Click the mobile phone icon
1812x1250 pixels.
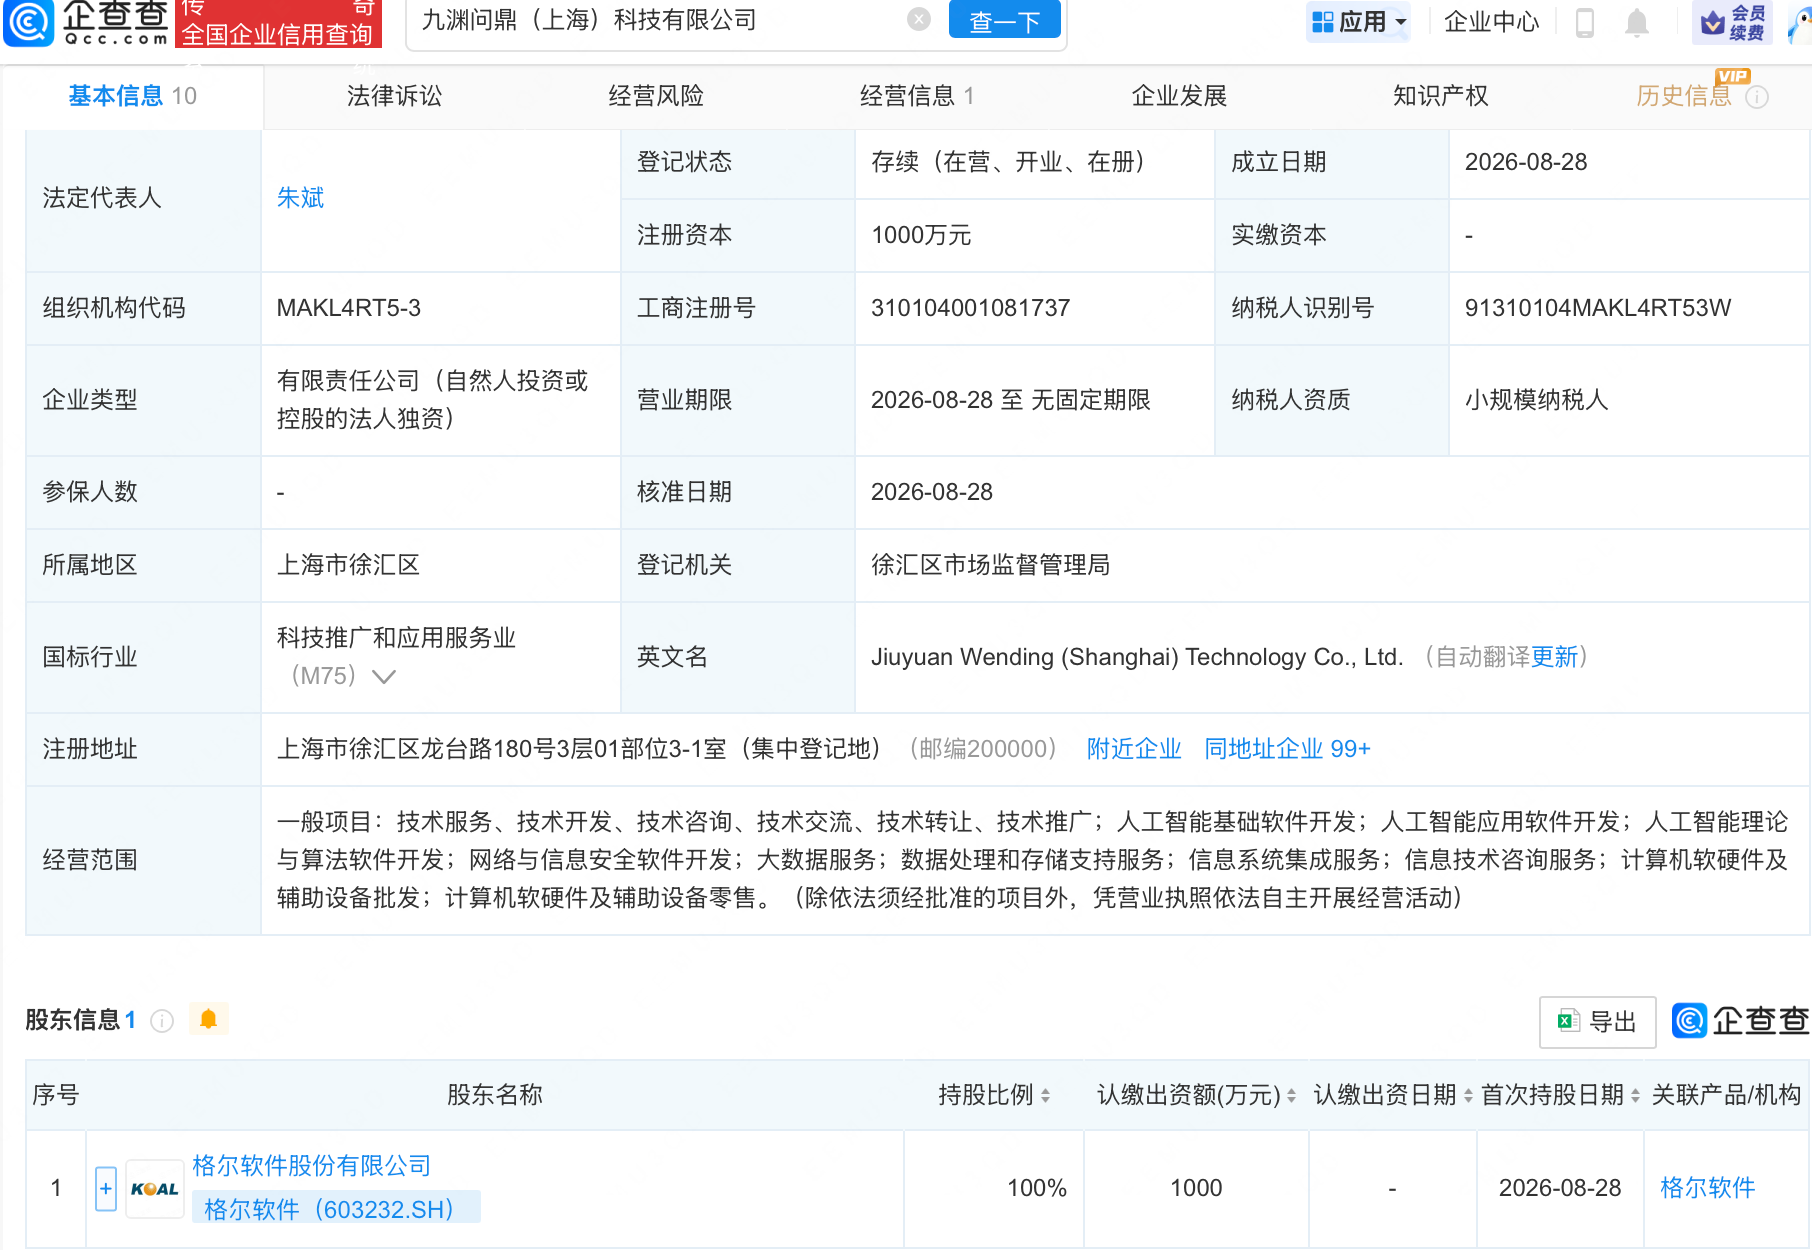pyautogui.click(x=1584, y=22)
